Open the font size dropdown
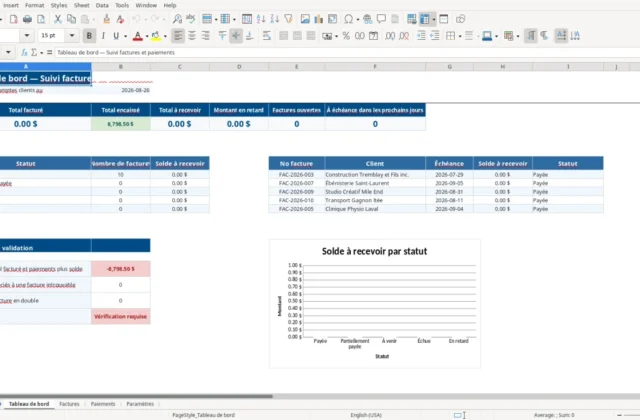Viewport: 640px width, 420px height. (72, 36)
